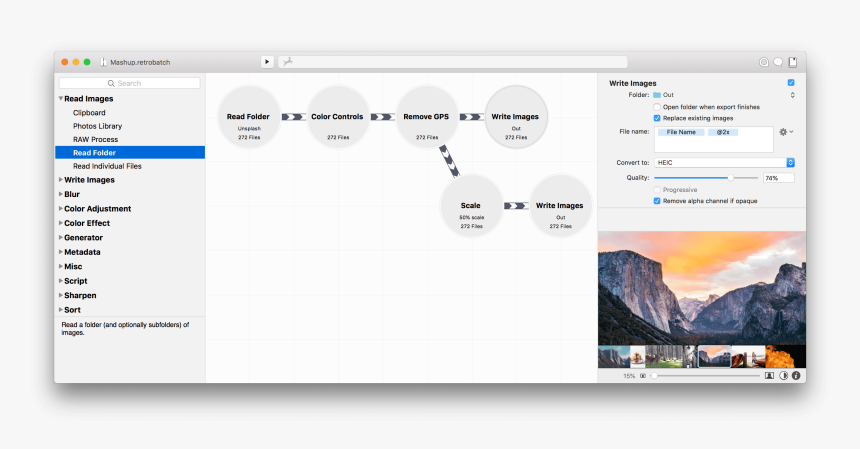860x449 pixels.
Task: Click the connector between Scale and lower Write Images
Action: 516,206
